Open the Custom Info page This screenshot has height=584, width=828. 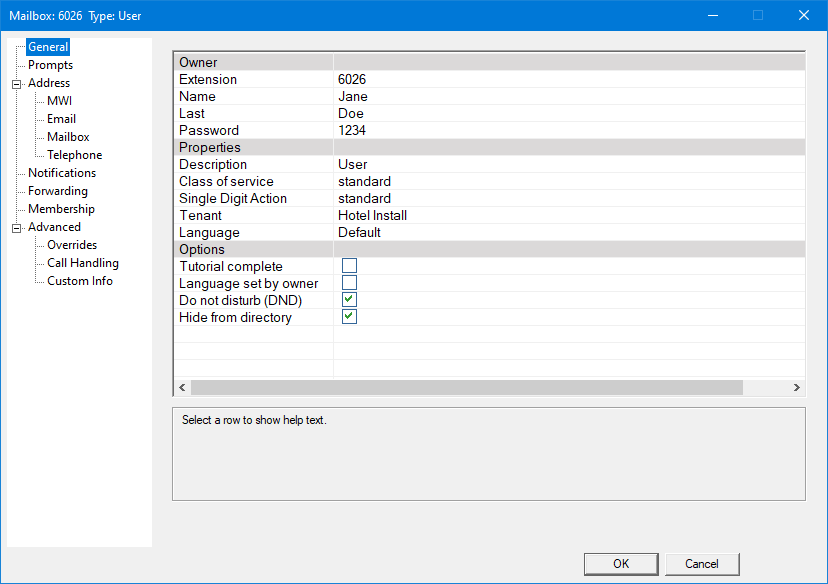(80, 281)
